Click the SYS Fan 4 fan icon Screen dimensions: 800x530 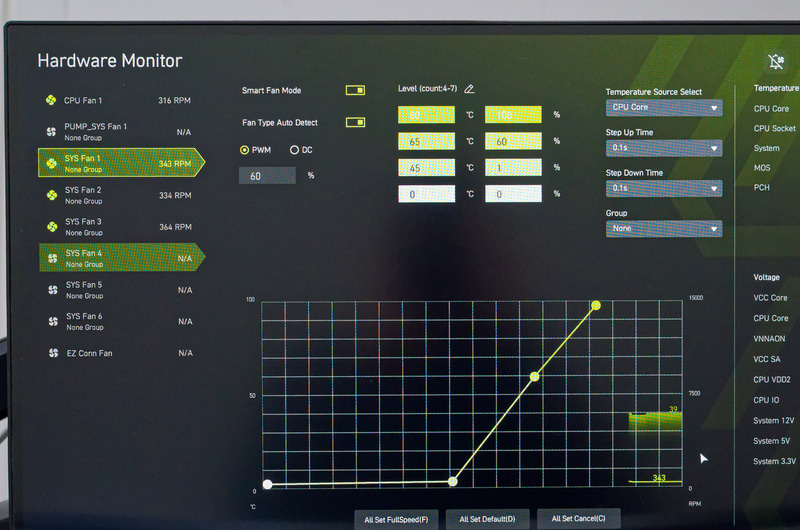point(53,258)
